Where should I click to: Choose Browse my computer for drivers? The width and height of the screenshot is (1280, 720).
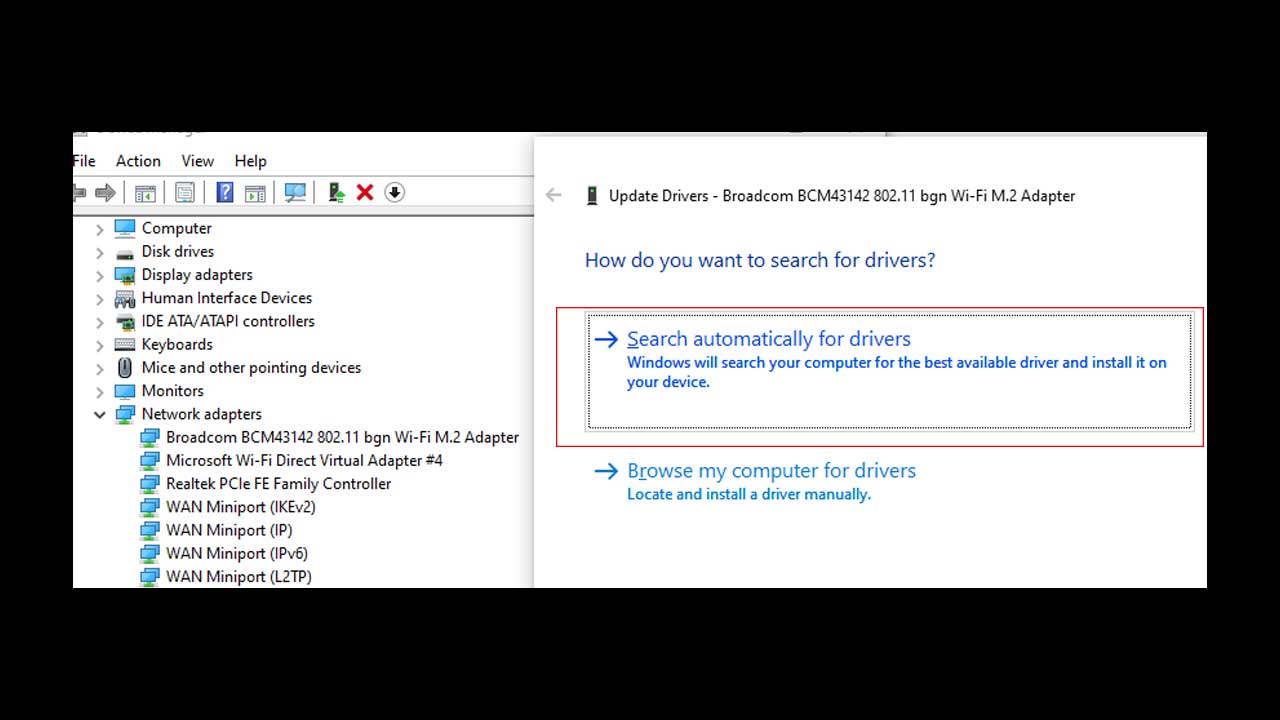tap(772, 470)
